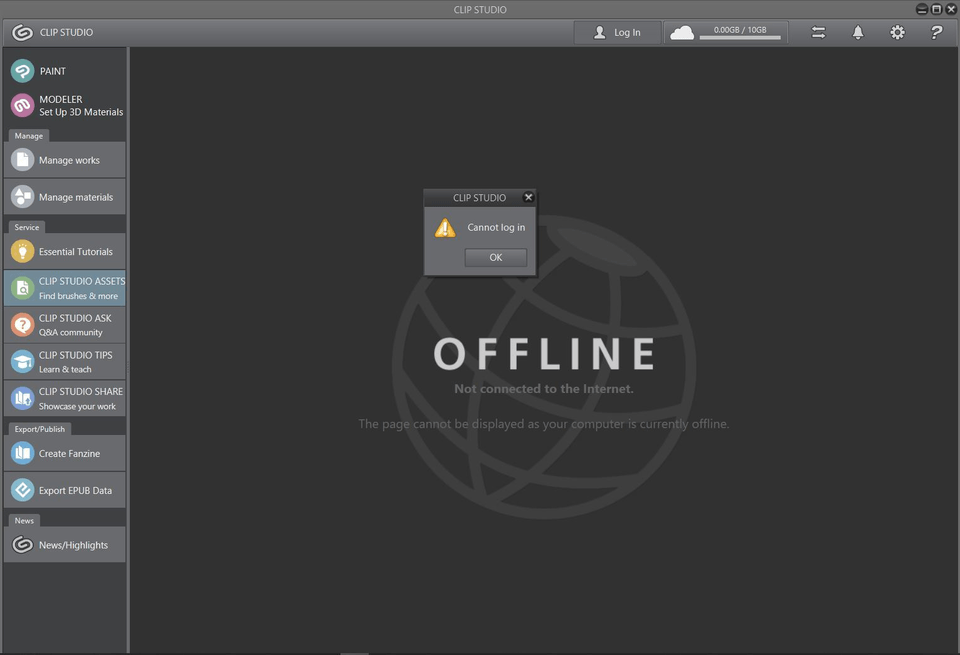
Task: Open CLIP STUDIO ASK Q&A community
Action: click(65, 325)
